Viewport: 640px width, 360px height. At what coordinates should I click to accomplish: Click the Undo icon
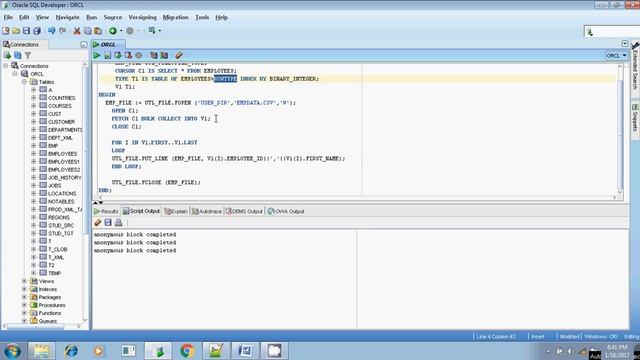coord(51,31)
